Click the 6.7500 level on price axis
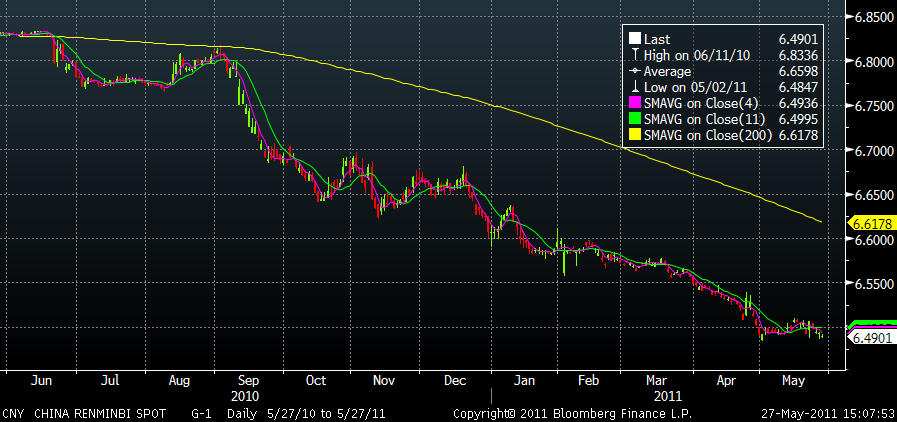Image resolution: width=897 pixels, height=422 pixels. 871,106
